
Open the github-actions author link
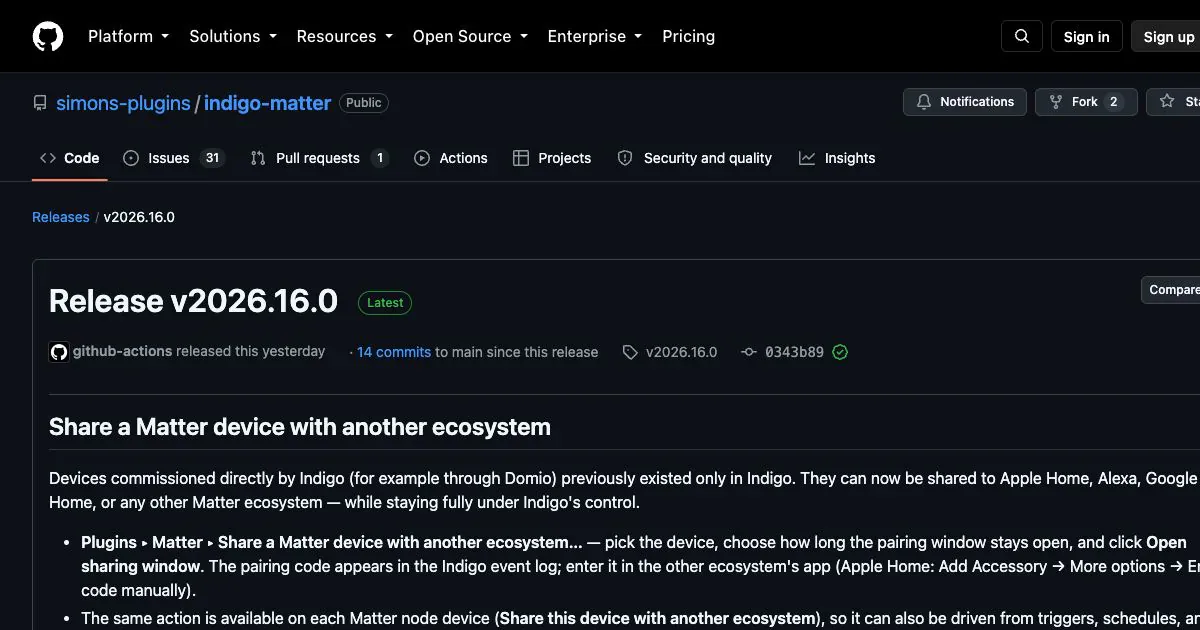[x=123, y=351]
